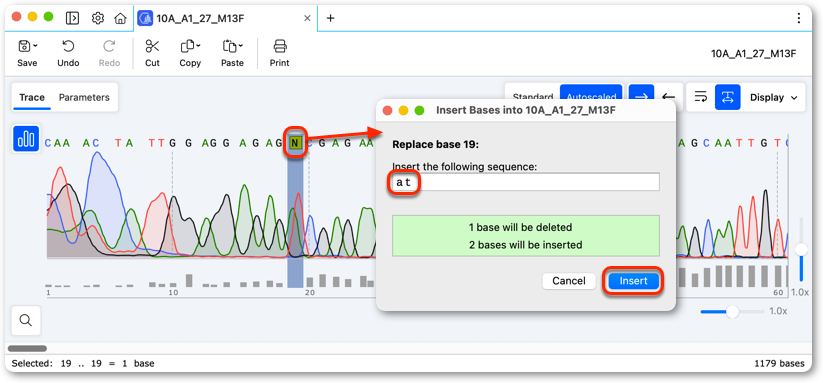
Task: Open the Paste dropdown arrow
Action: [240, 46]
